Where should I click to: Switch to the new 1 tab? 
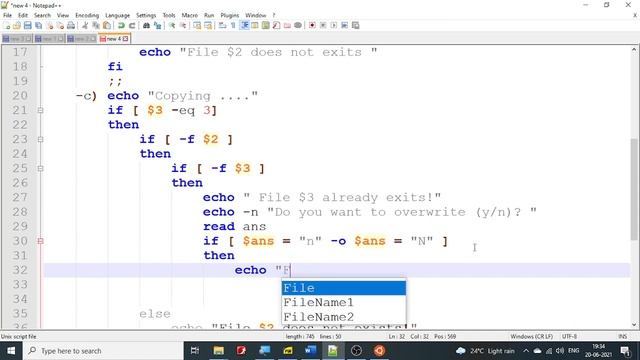[x=49, y=39]
